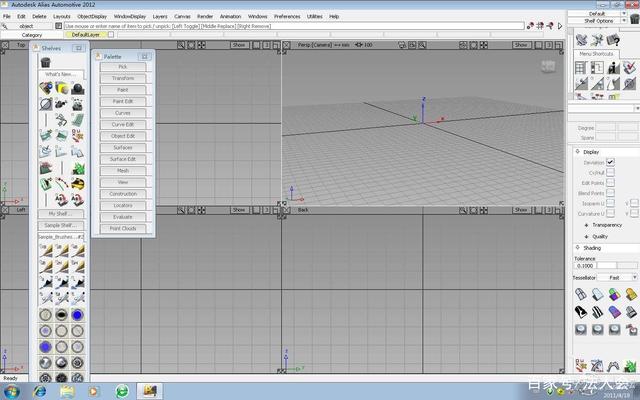Click the look-at icon in the Persp window header
This screenshot has width=640, height=400.
point(463,45)
